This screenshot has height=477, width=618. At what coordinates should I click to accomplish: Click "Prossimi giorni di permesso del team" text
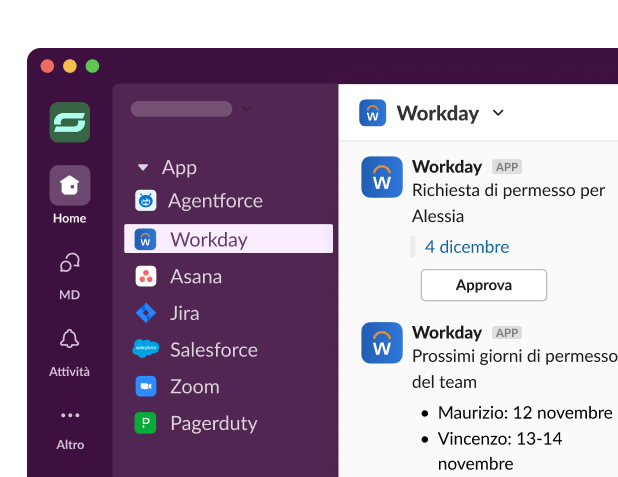click(x=514, y=369)
